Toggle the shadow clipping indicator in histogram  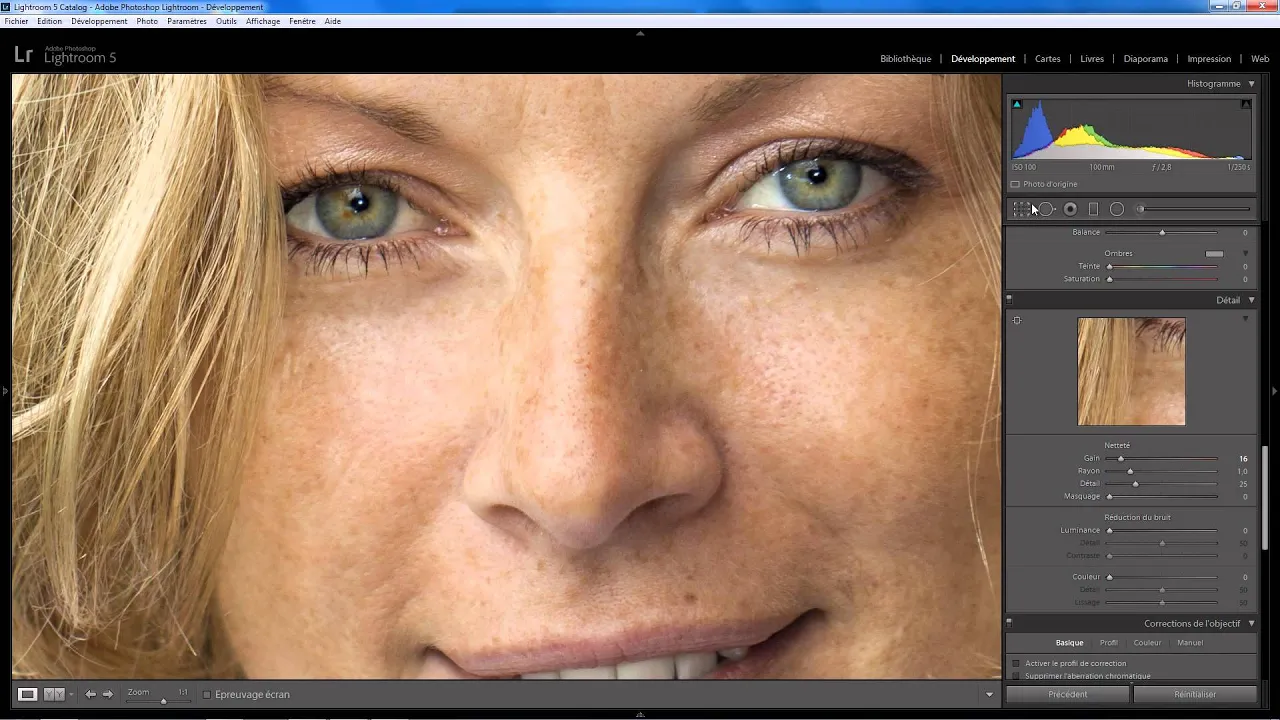[1017, 104]
